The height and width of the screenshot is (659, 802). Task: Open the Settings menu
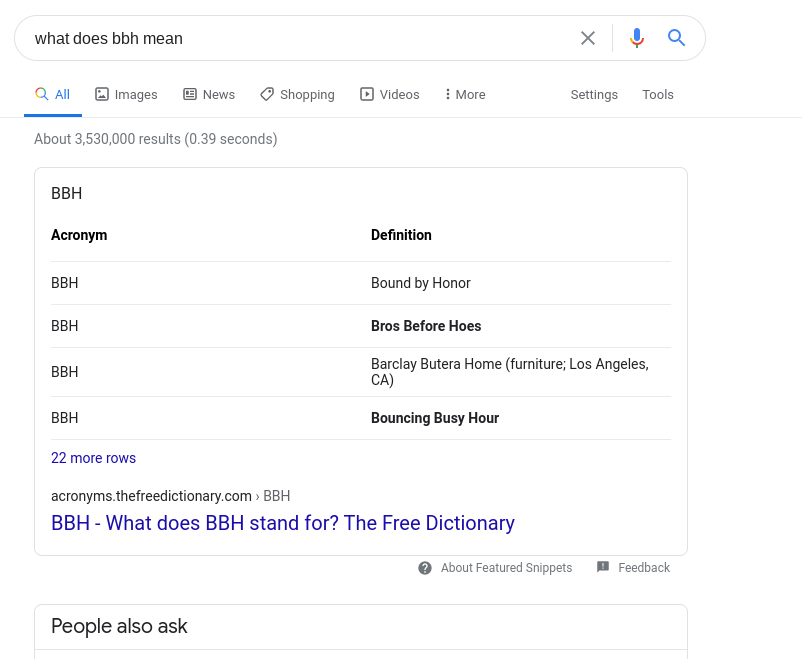coord(594,95)
